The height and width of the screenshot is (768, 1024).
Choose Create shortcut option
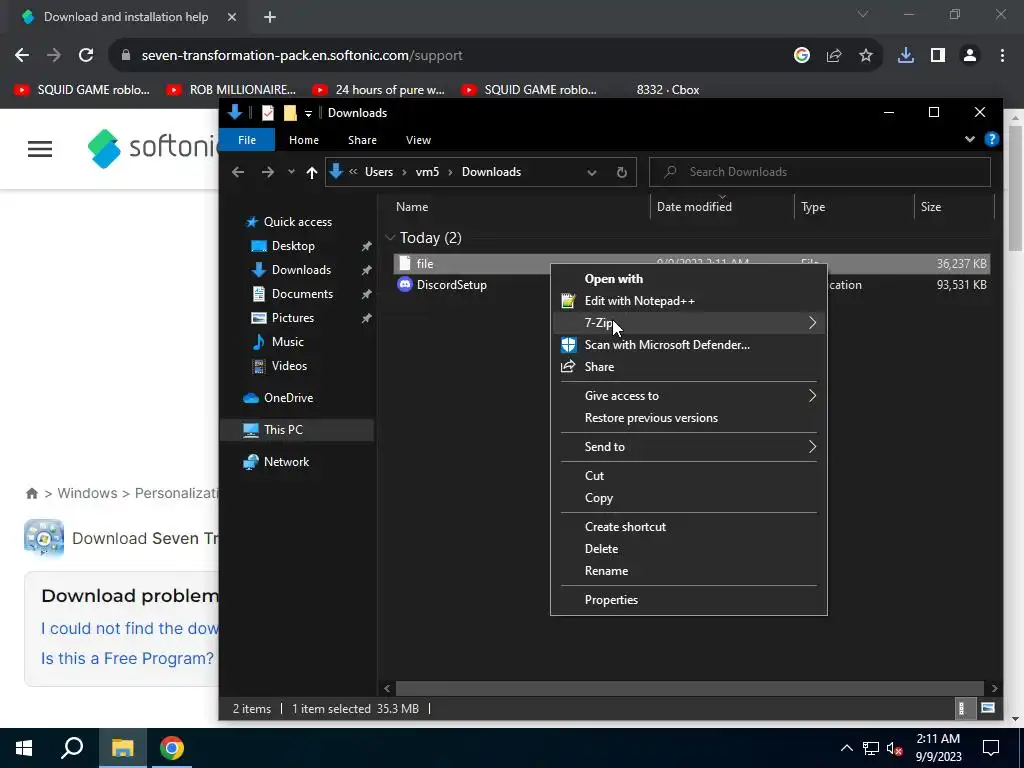coord(689,526)
